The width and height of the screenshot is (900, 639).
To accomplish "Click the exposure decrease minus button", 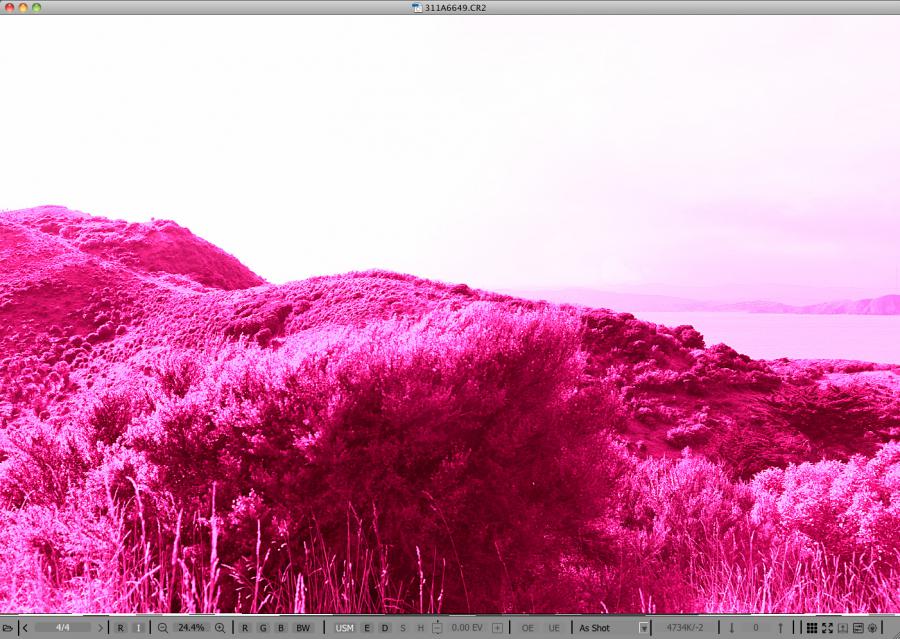I will click(436, 628).
